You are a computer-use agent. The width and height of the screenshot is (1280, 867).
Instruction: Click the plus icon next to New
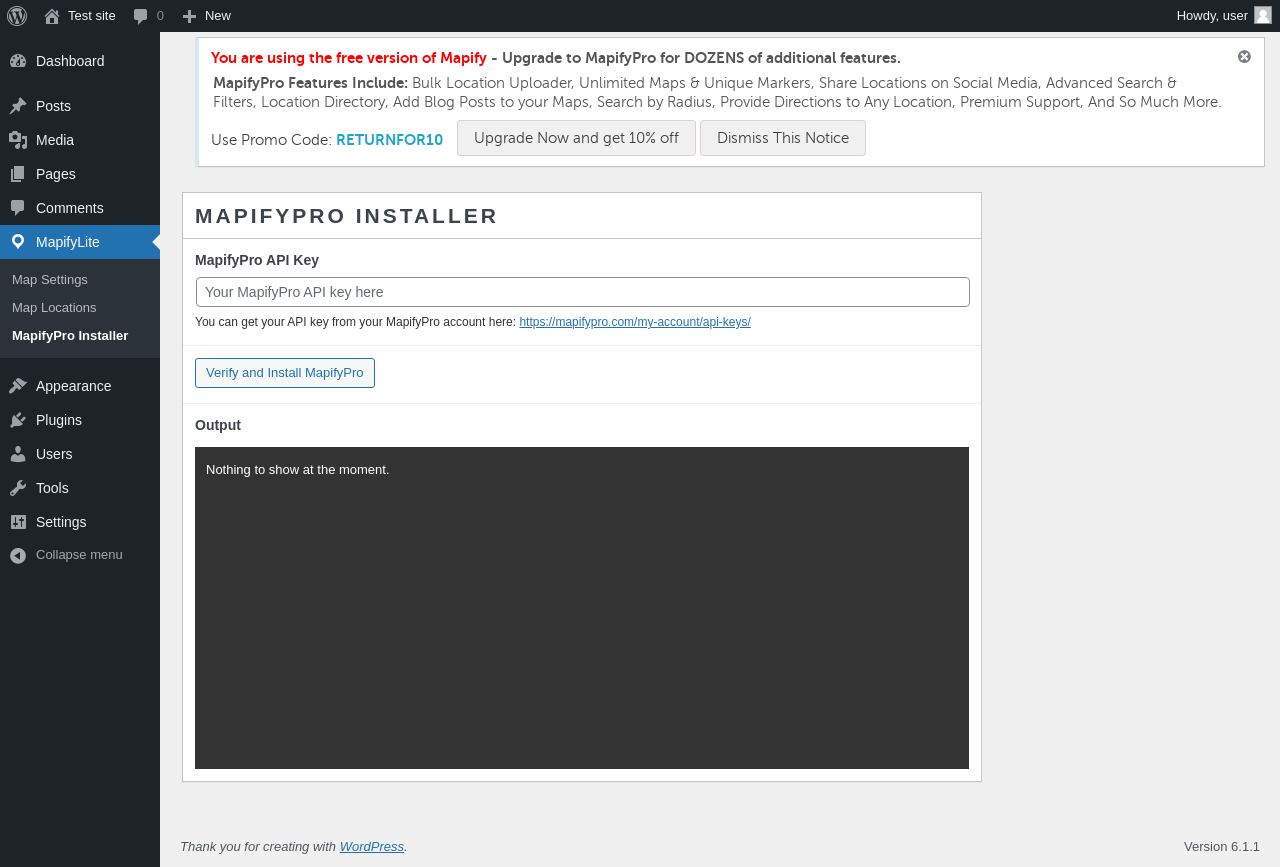(189, 16)
